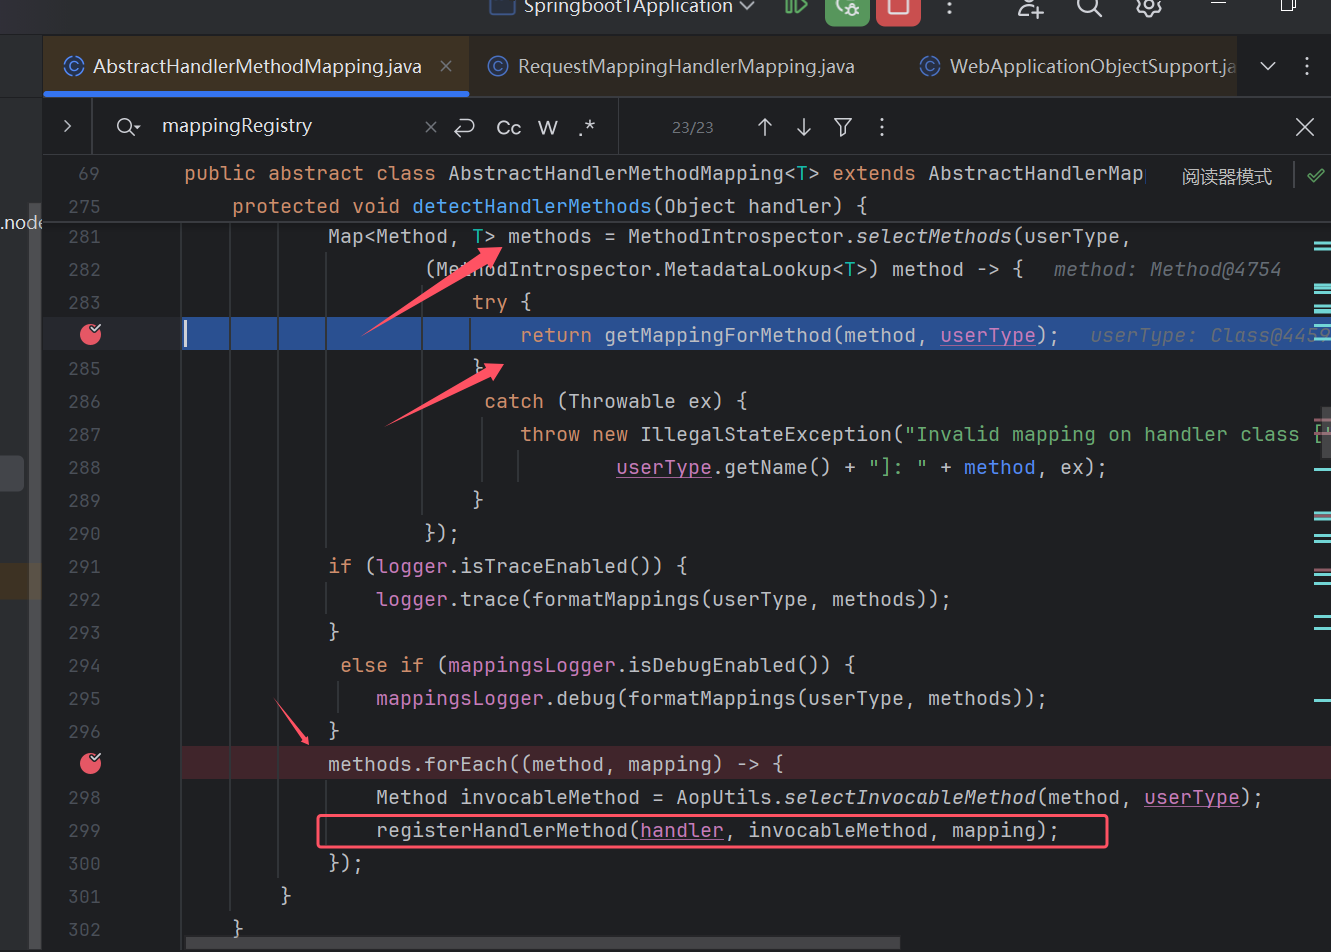
Task: Switch to WebApplicationObjectSupport.java tab
Action: coord(1078,66)
